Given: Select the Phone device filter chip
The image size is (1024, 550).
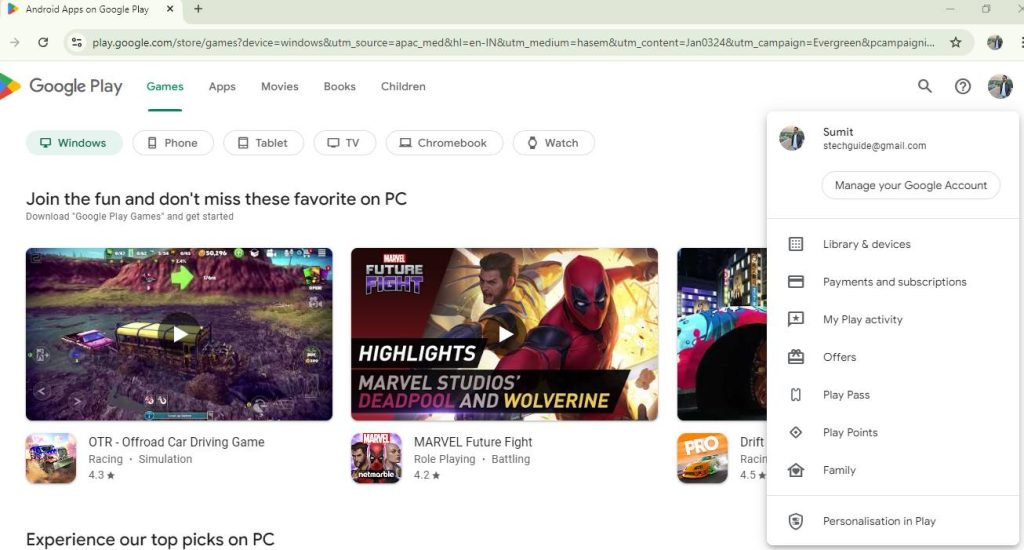Looking at the screenshot, I should [x=173, y=143].
